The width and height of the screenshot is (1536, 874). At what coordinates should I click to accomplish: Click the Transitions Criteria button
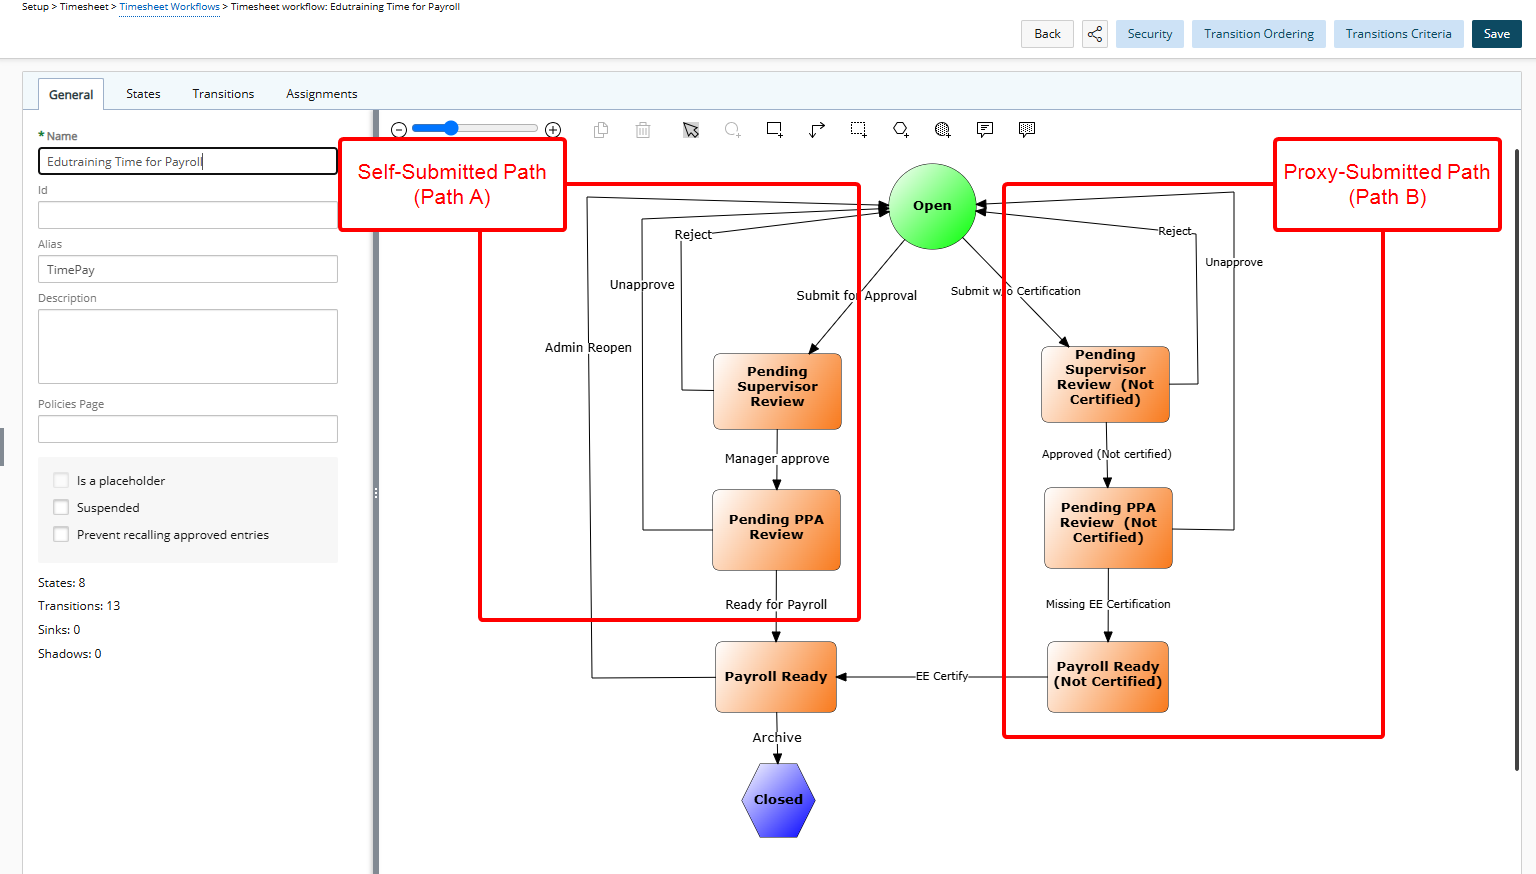(1398, 34)
